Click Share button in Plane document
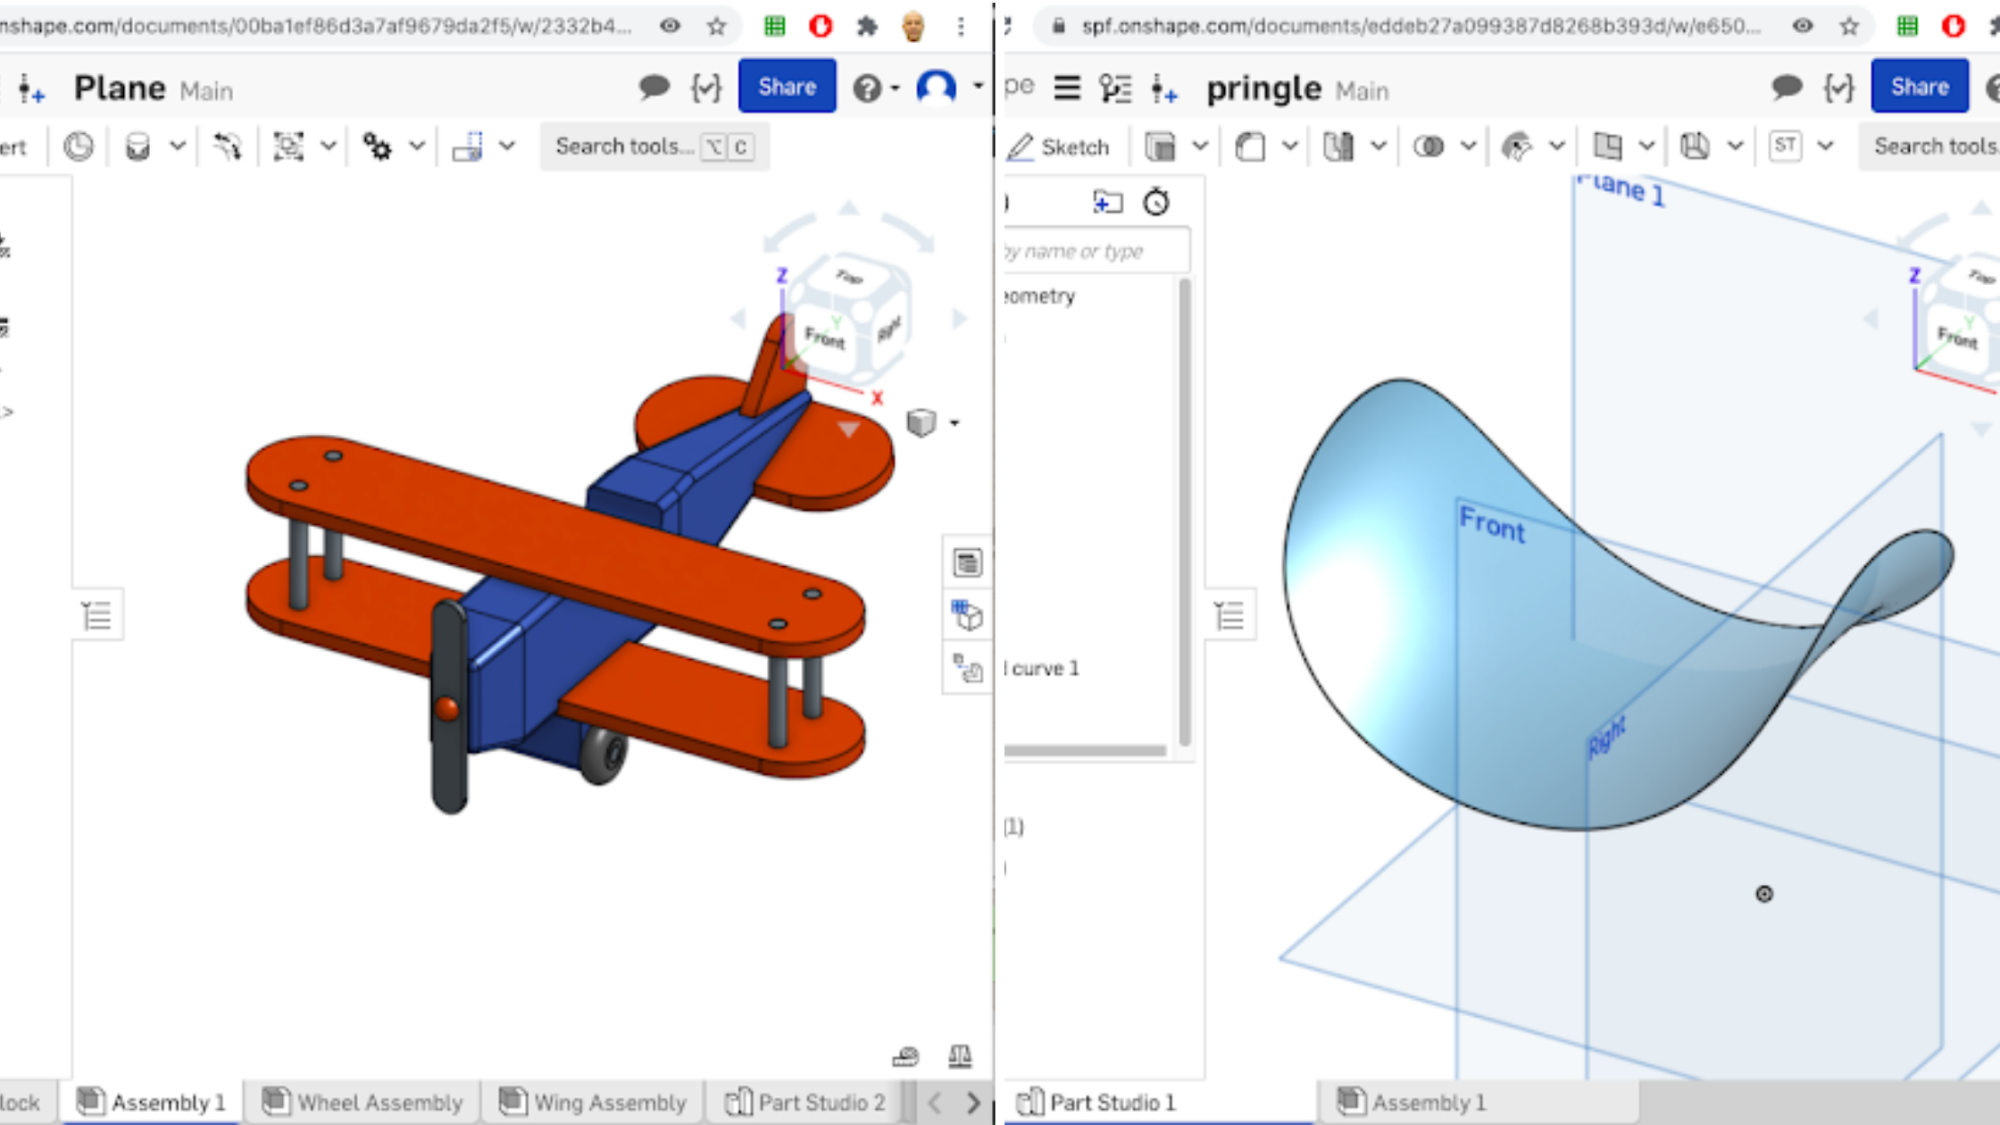Viewport: 2000px width, 1125px height. coord(787,87)
